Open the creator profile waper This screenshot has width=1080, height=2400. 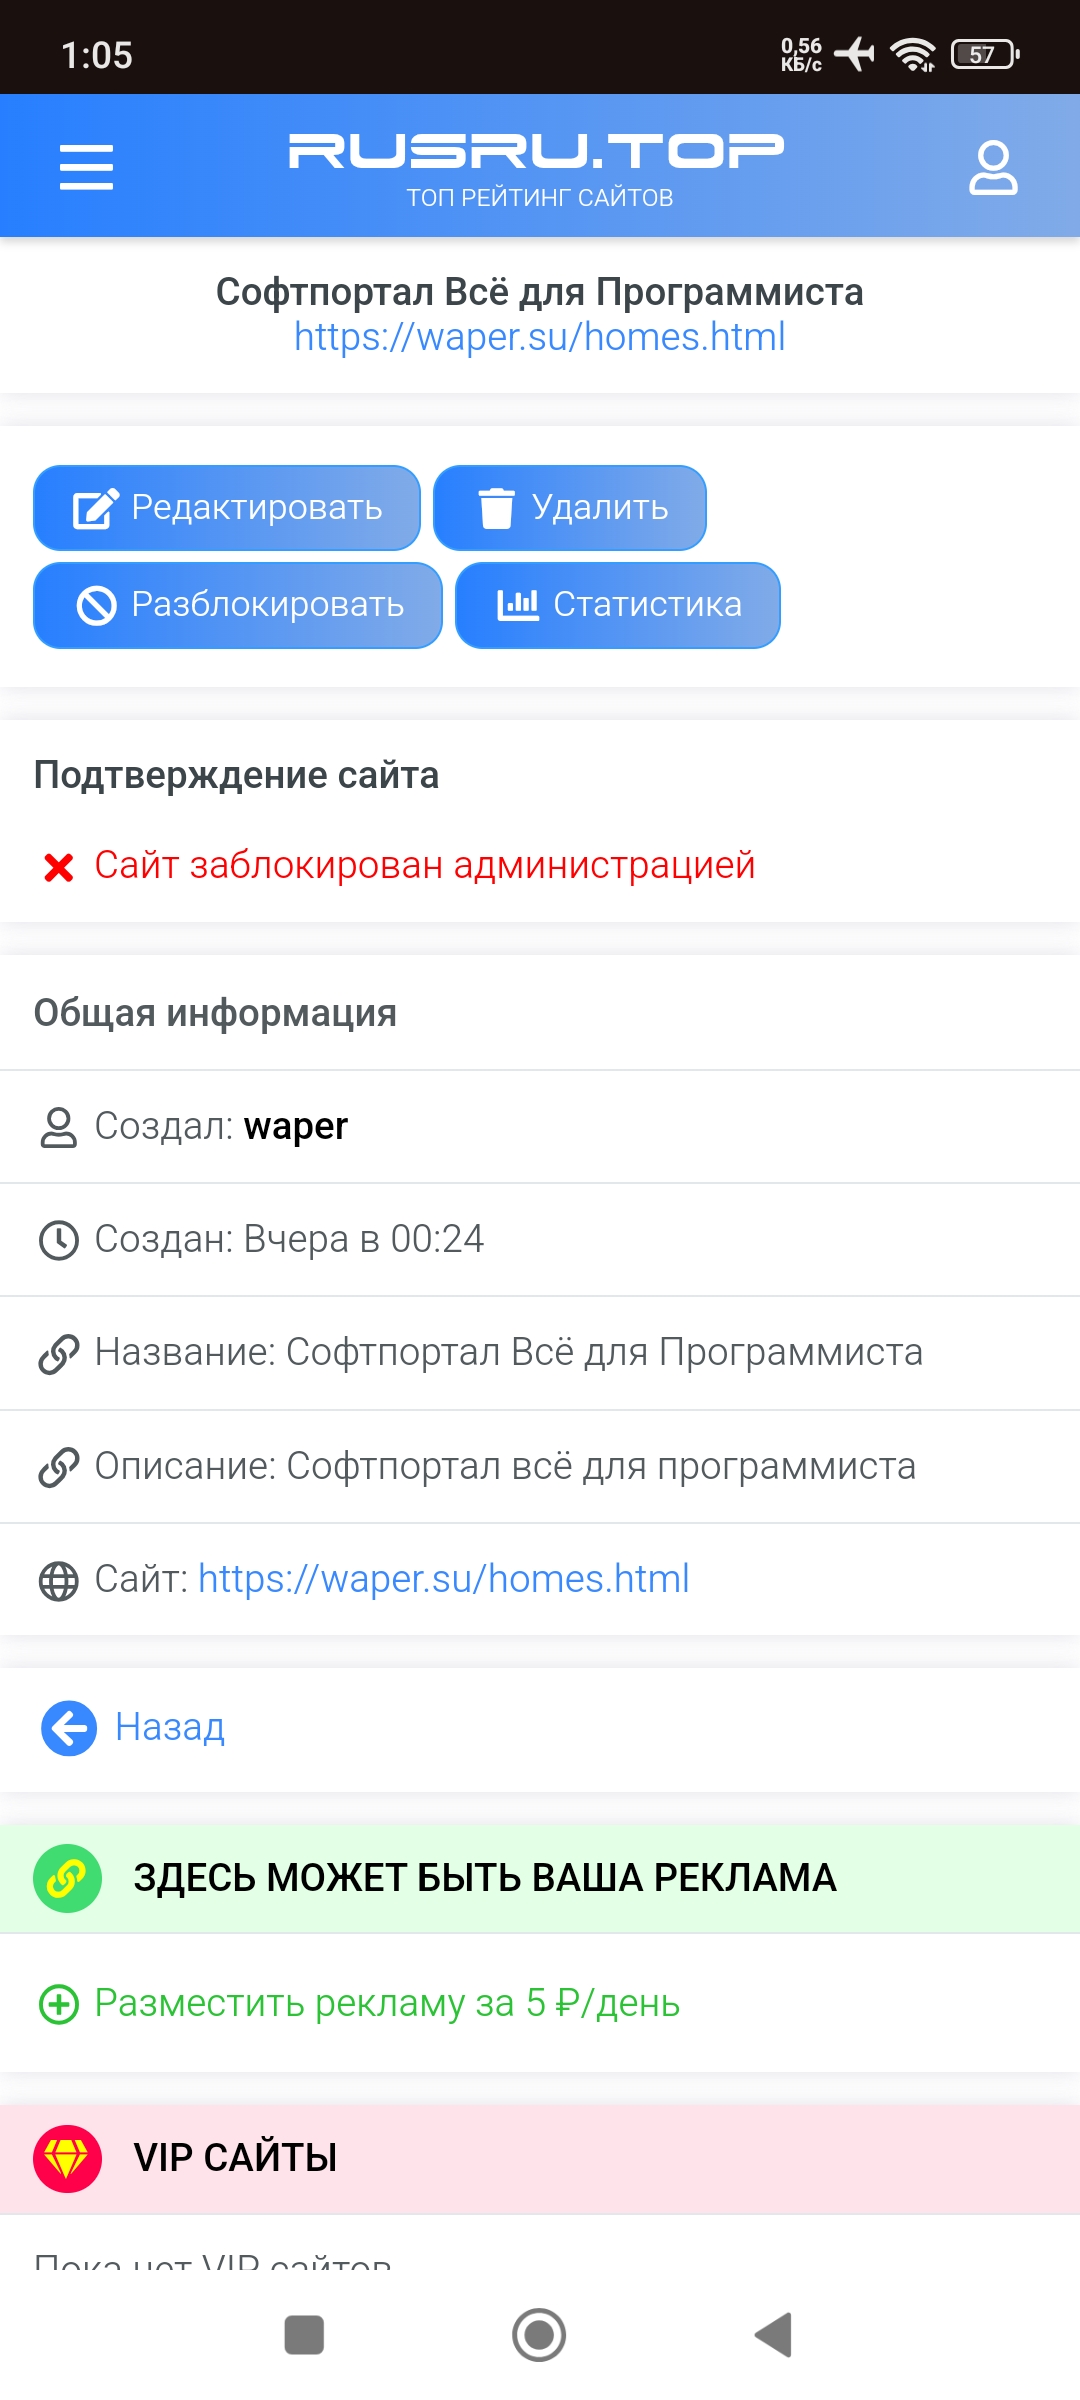click(x=296, y=1126)
